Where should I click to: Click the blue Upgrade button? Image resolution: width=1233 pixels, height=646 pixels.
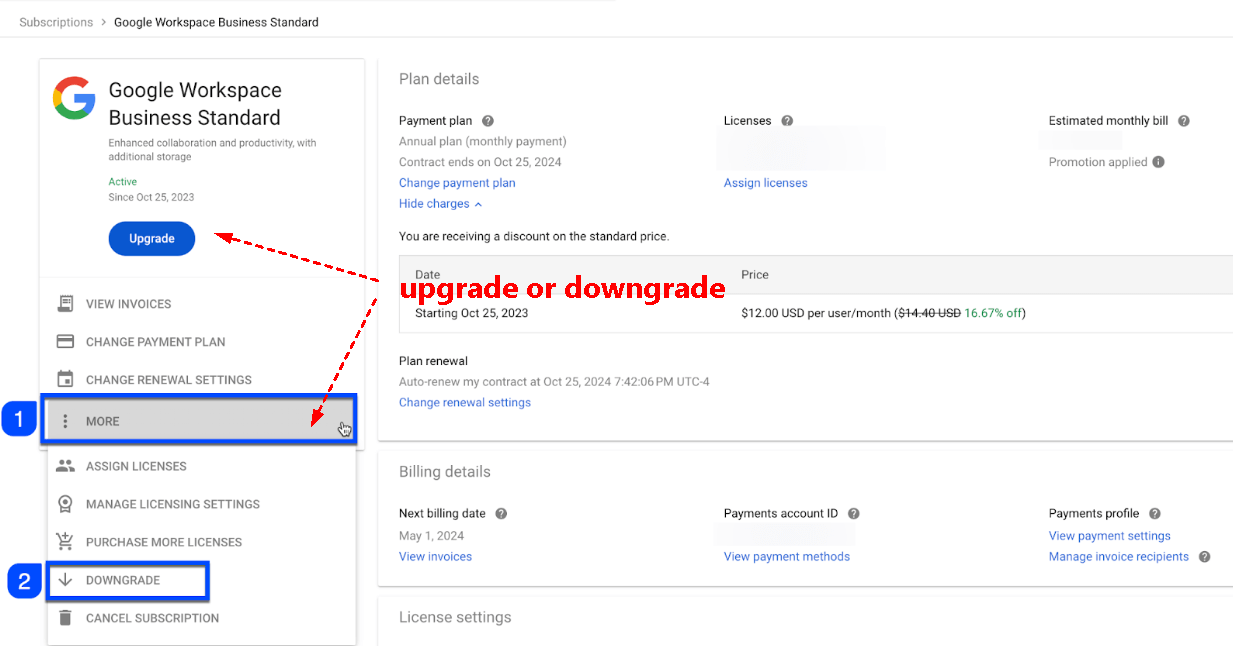(152, 239)
